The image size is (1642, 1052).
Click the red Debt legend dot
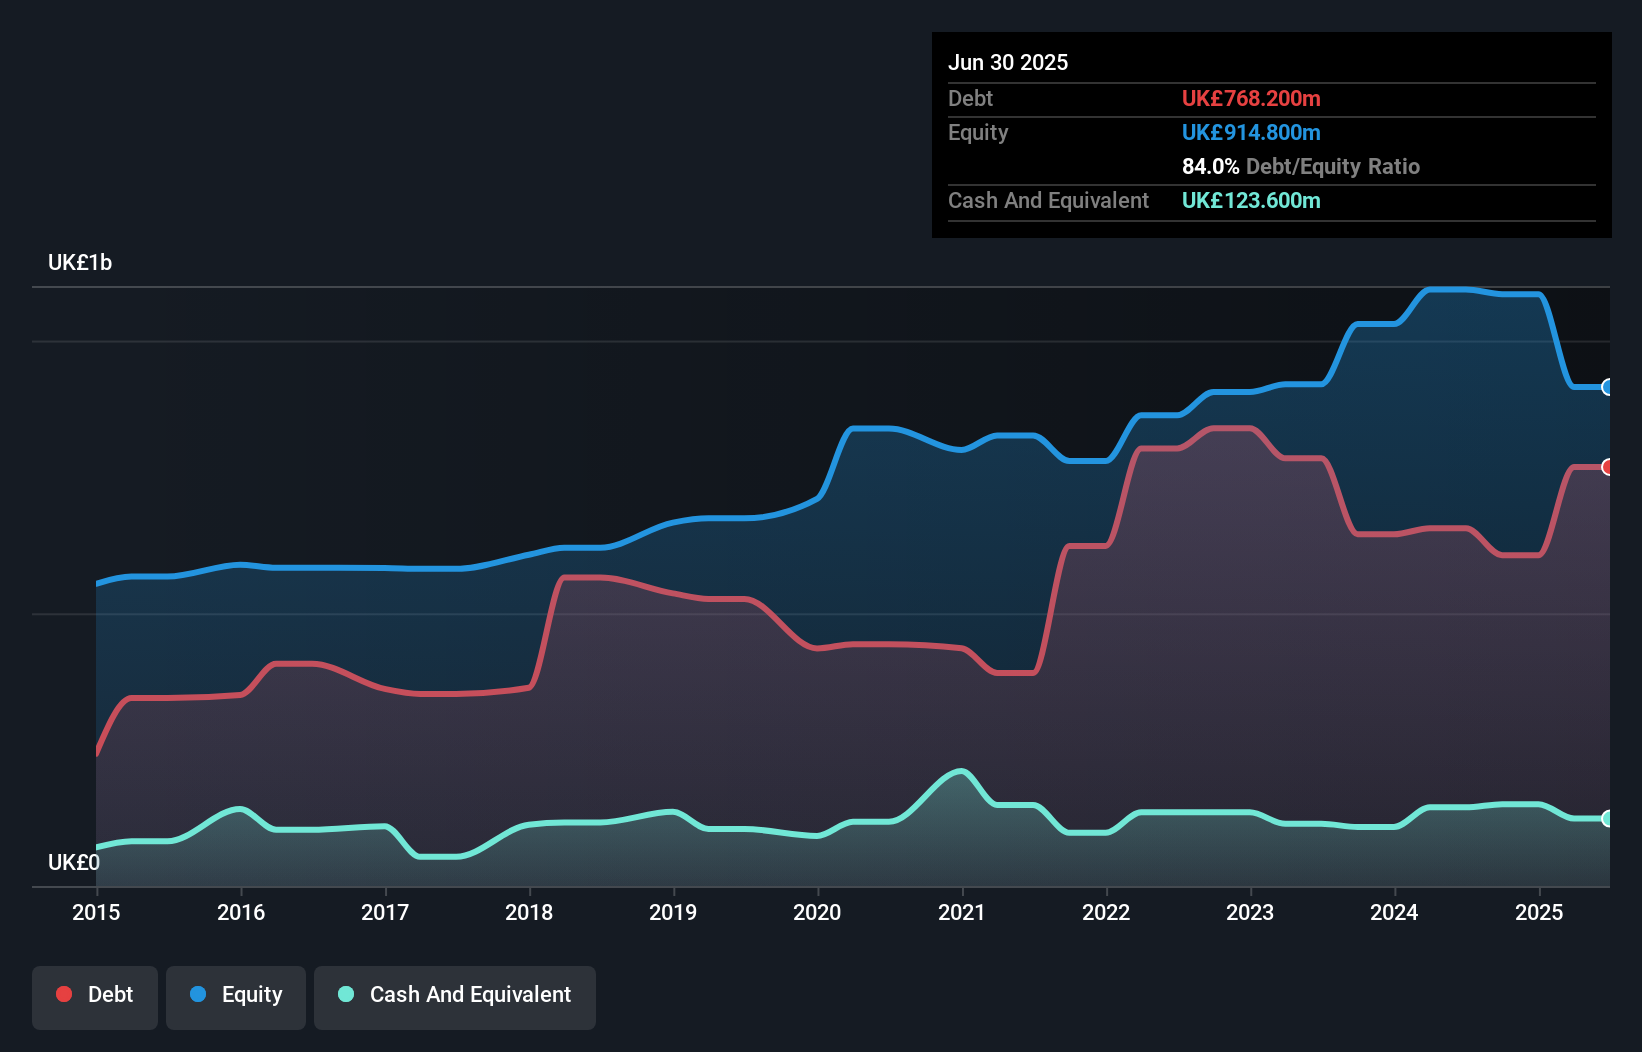point(64,994)
